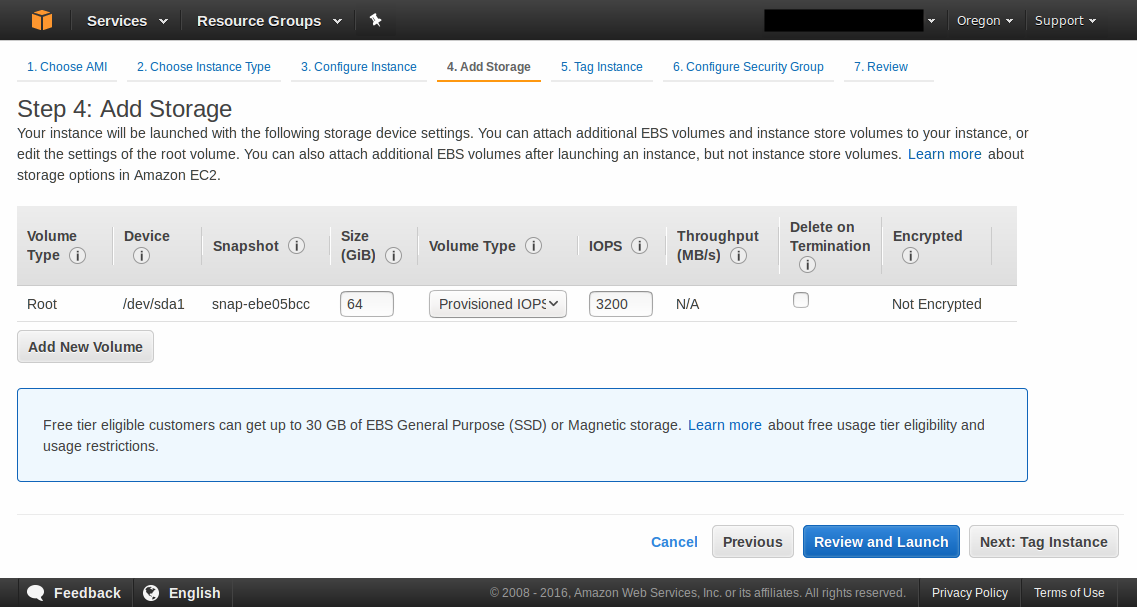This screenshot has height=607, width=1137.
Task: Click the globe icon beside English
Action: (151, 593)
